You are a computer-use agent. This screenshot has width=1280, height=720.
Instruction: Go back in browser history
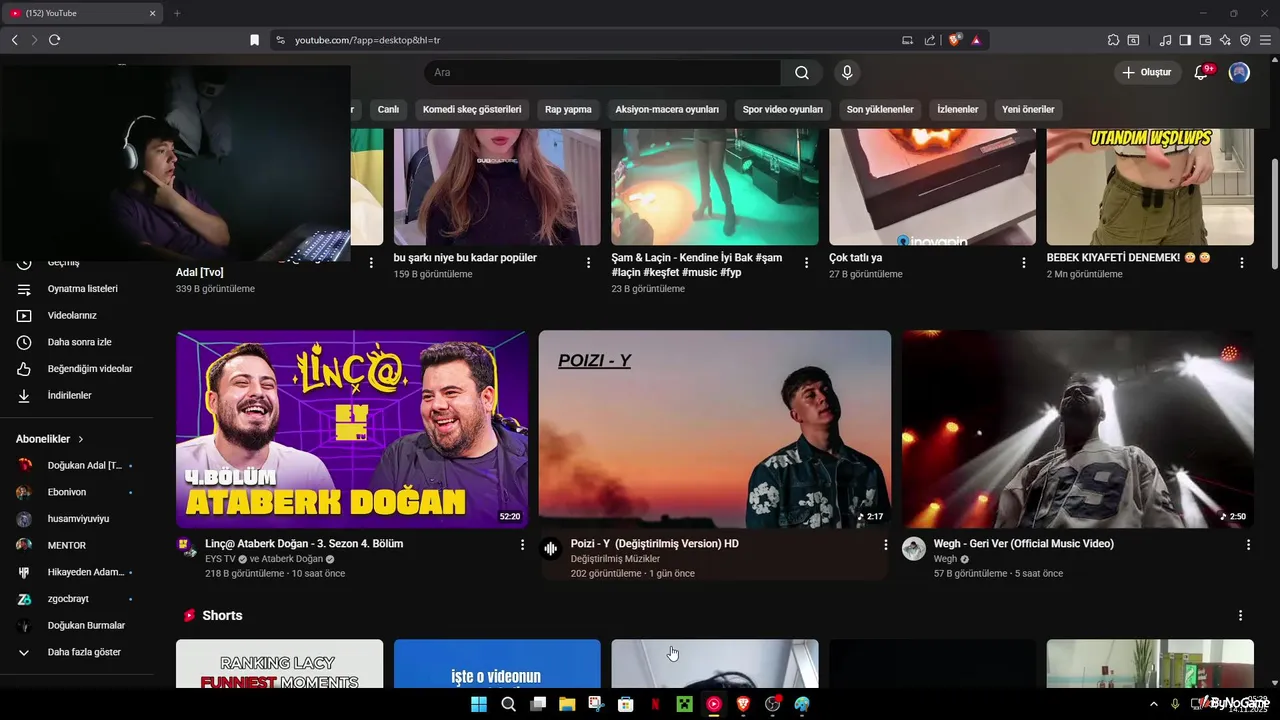click(14, 40)
